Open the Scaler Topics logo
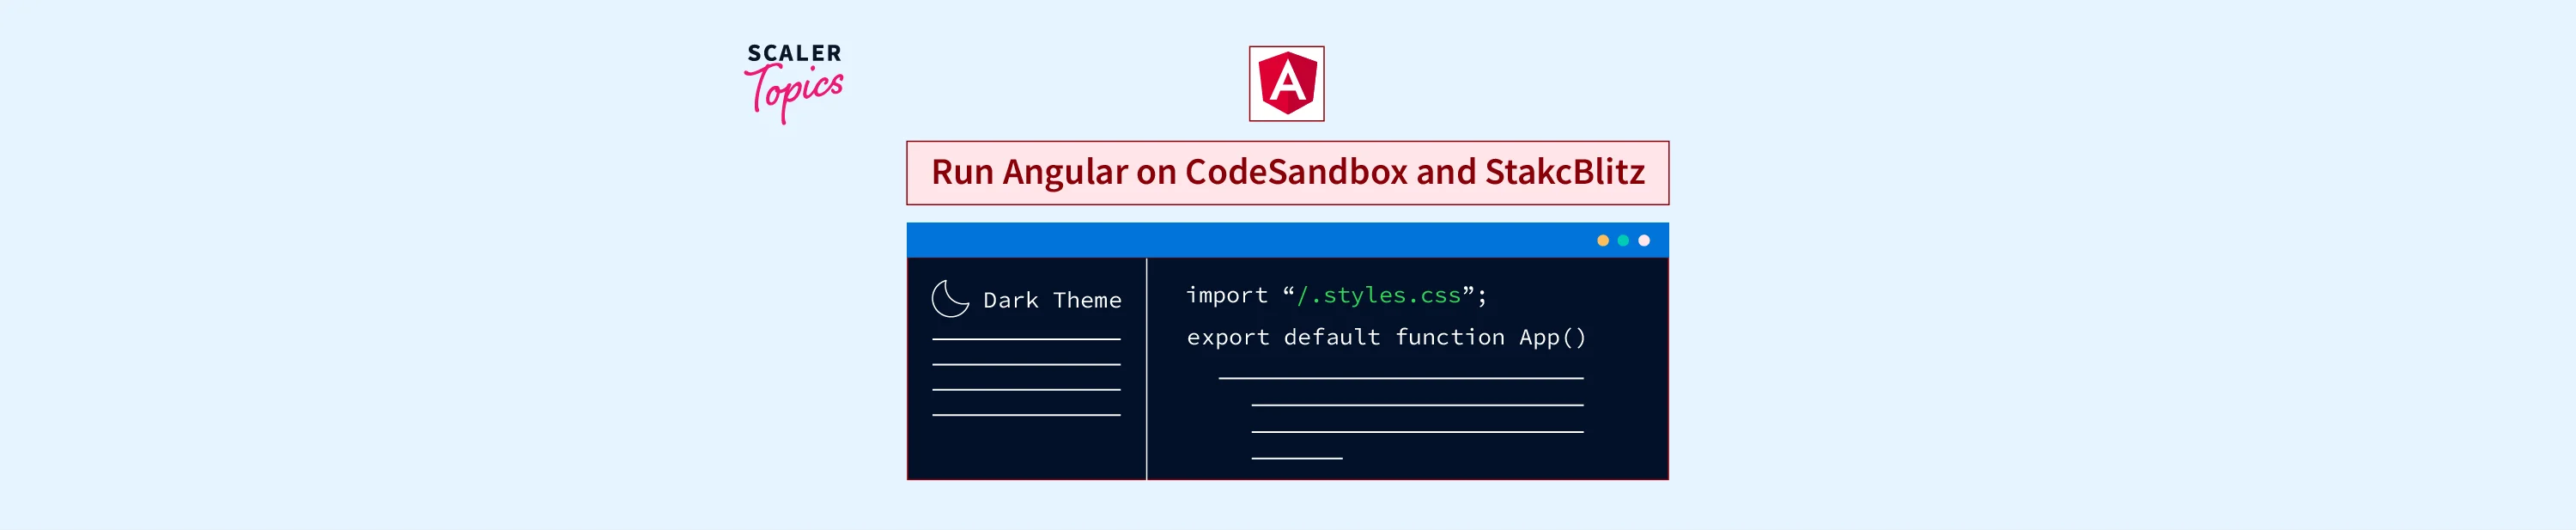This screenshot has height=530, width=2576. coord(794,82)
